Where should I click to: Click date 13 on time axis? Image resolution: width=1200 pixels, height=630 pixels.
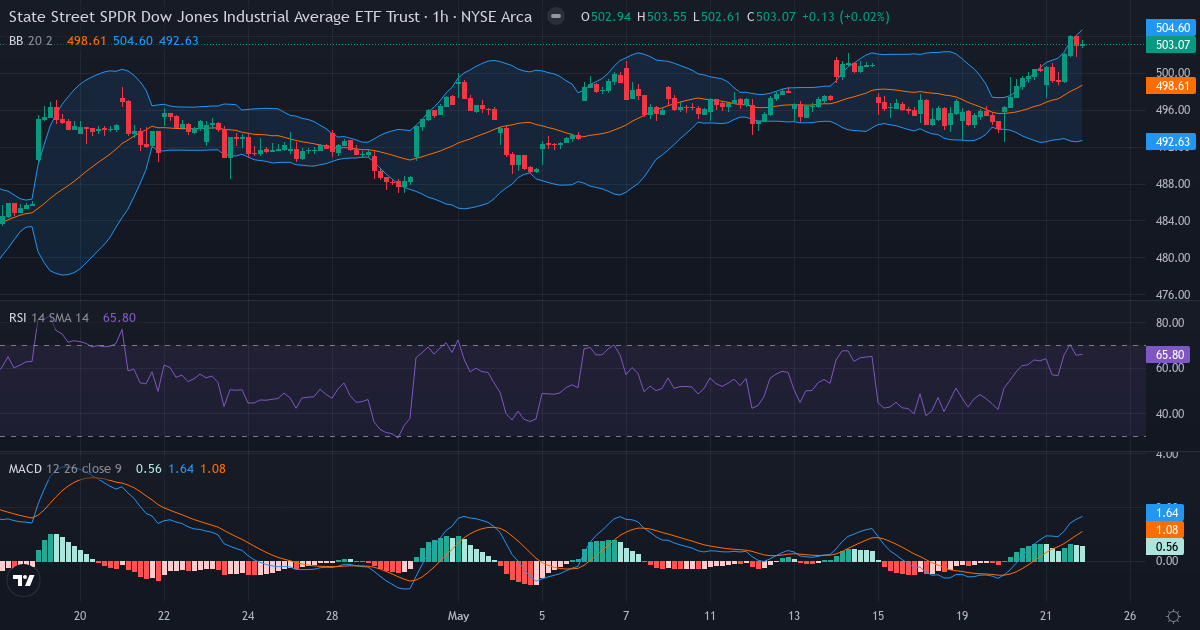794,615
